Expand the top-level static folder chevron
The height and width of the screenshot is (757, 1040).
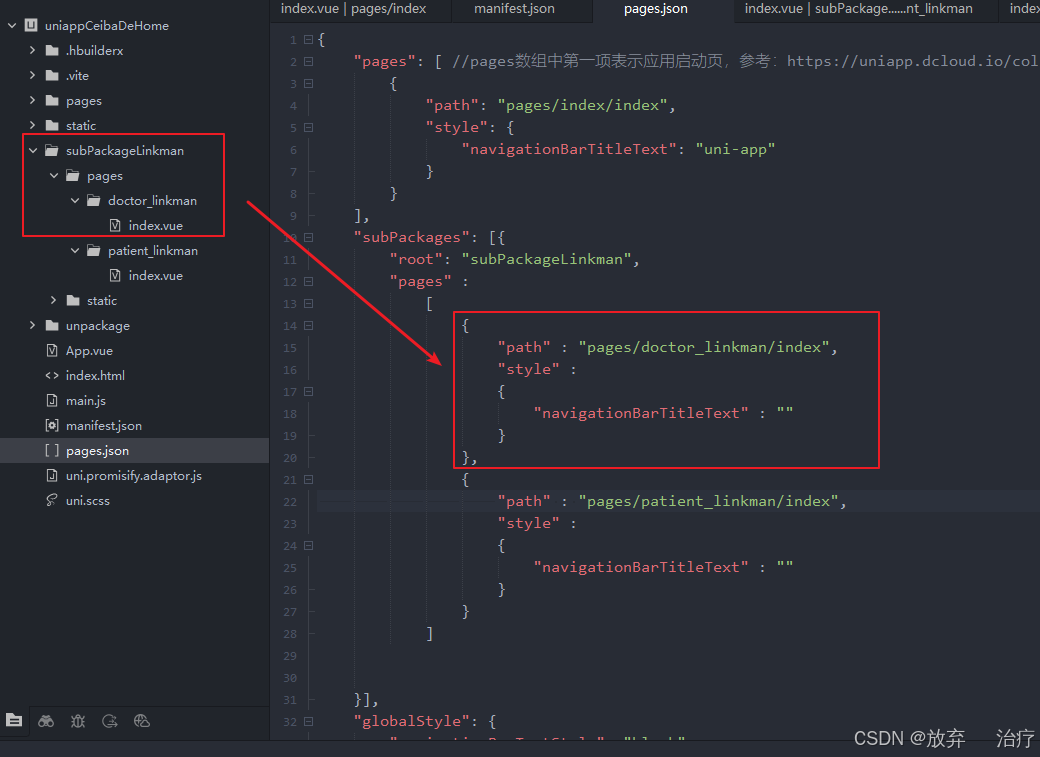click(32, 125)
